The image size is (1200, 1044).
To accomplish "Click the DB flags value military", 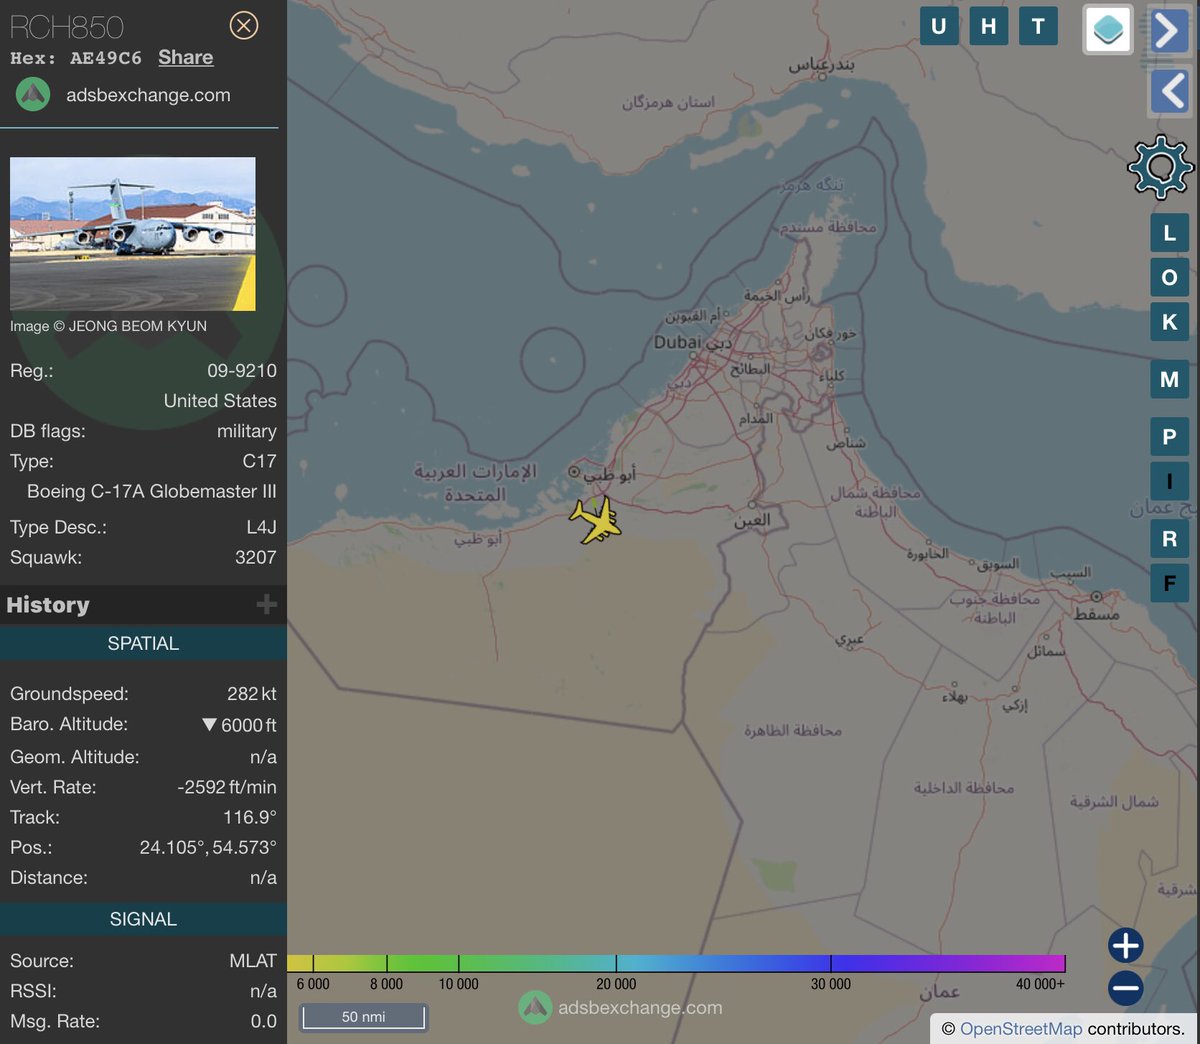I will (247, 431).
